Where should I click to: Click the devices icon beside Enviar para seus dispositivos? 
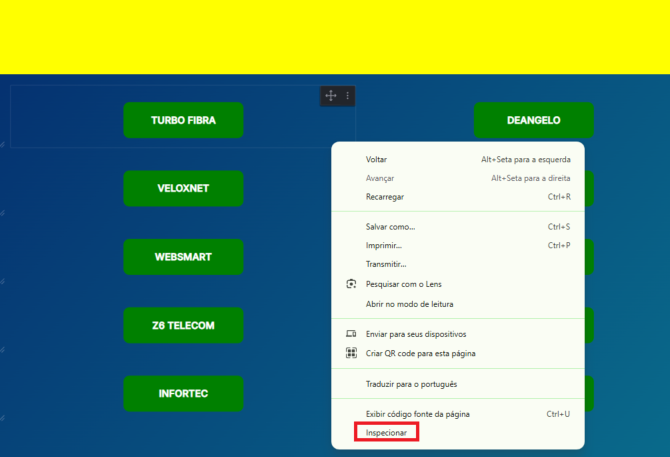(351, 334)
